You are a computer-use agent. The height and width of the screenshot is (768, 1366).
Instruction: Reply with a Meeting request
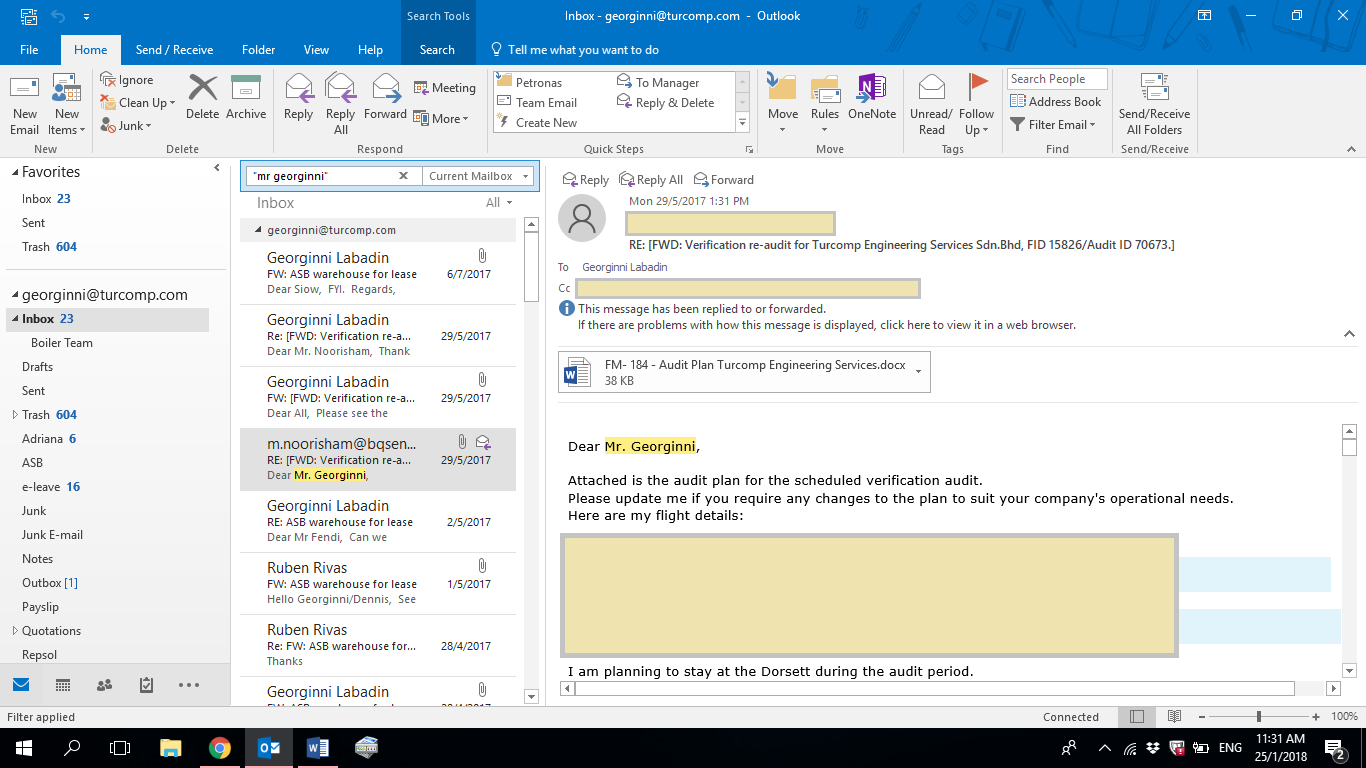pyautogui.click(x=445, y=88)
